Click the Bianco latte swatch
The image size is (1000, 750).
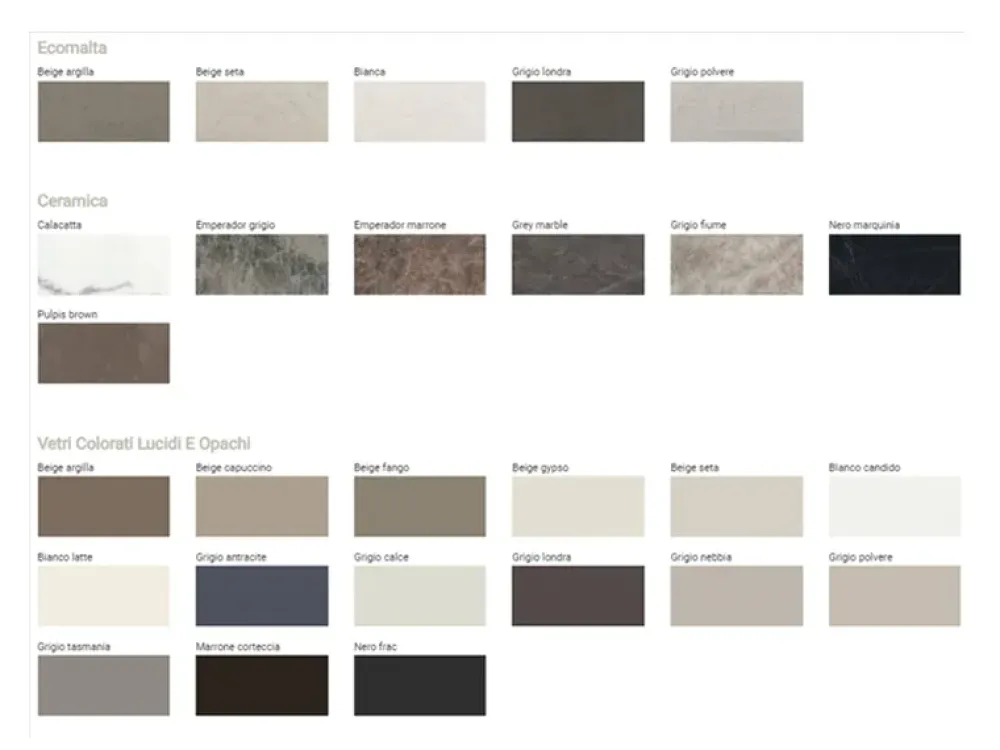pos(103,596)
